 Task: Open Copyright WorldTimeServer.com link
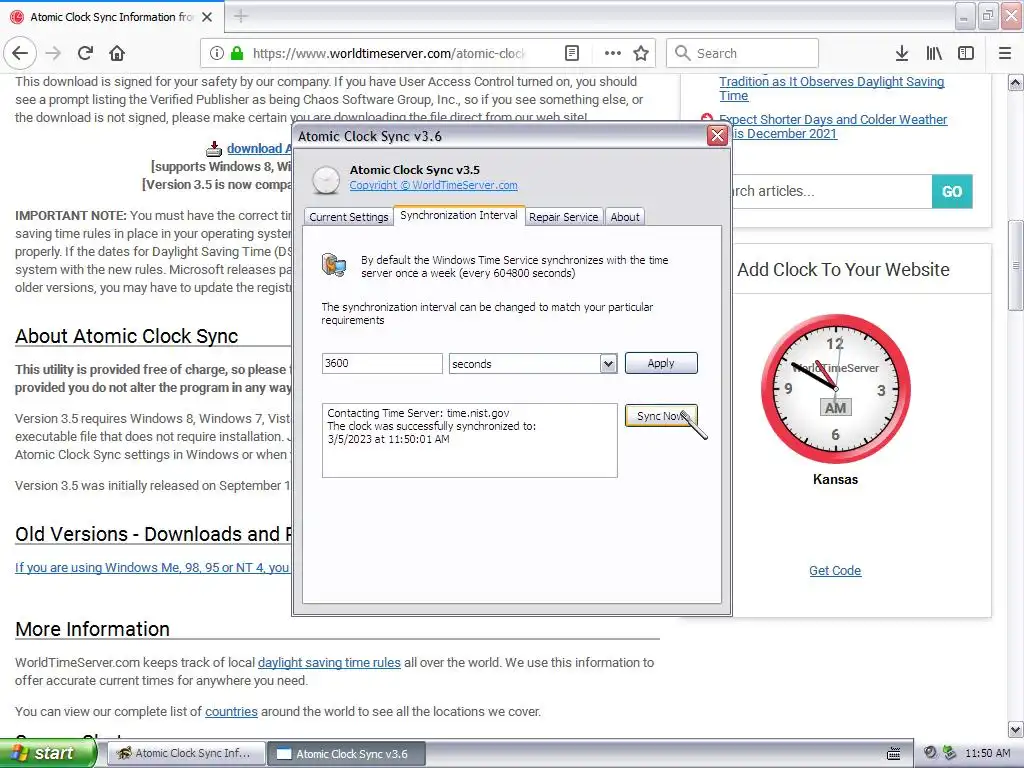pos(433,185)
